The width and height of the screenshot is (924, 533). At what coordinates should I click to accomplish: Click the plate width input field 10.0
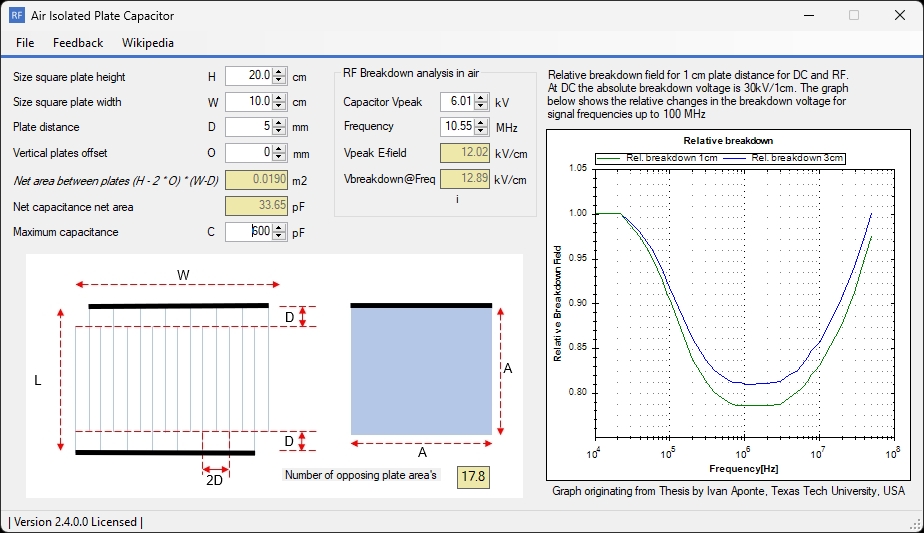(249, 101)
